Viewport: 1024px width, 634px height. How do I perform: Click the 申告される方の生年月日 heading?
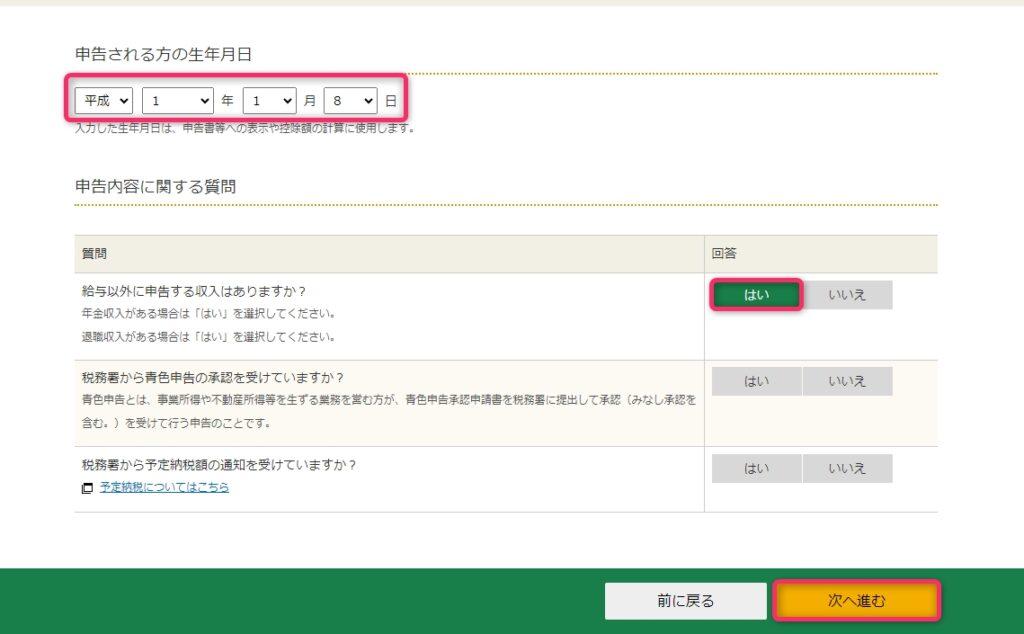[x=160, y=57]
